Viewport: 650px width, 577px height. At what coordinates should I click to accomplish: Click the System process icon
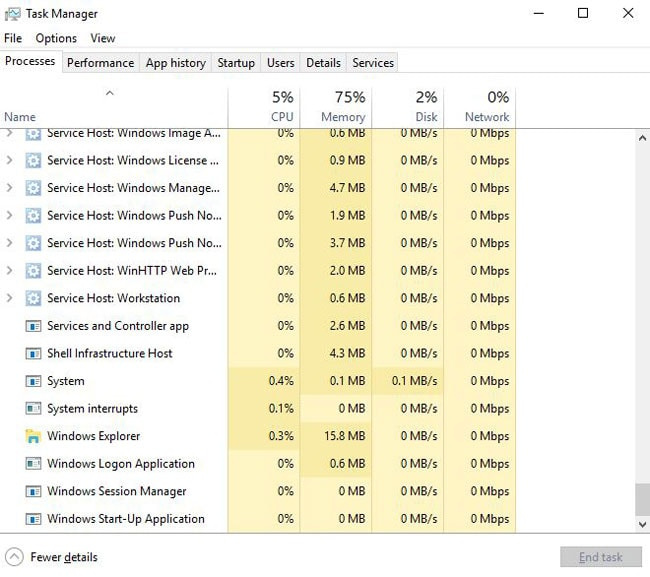click(x=33, y=381)
